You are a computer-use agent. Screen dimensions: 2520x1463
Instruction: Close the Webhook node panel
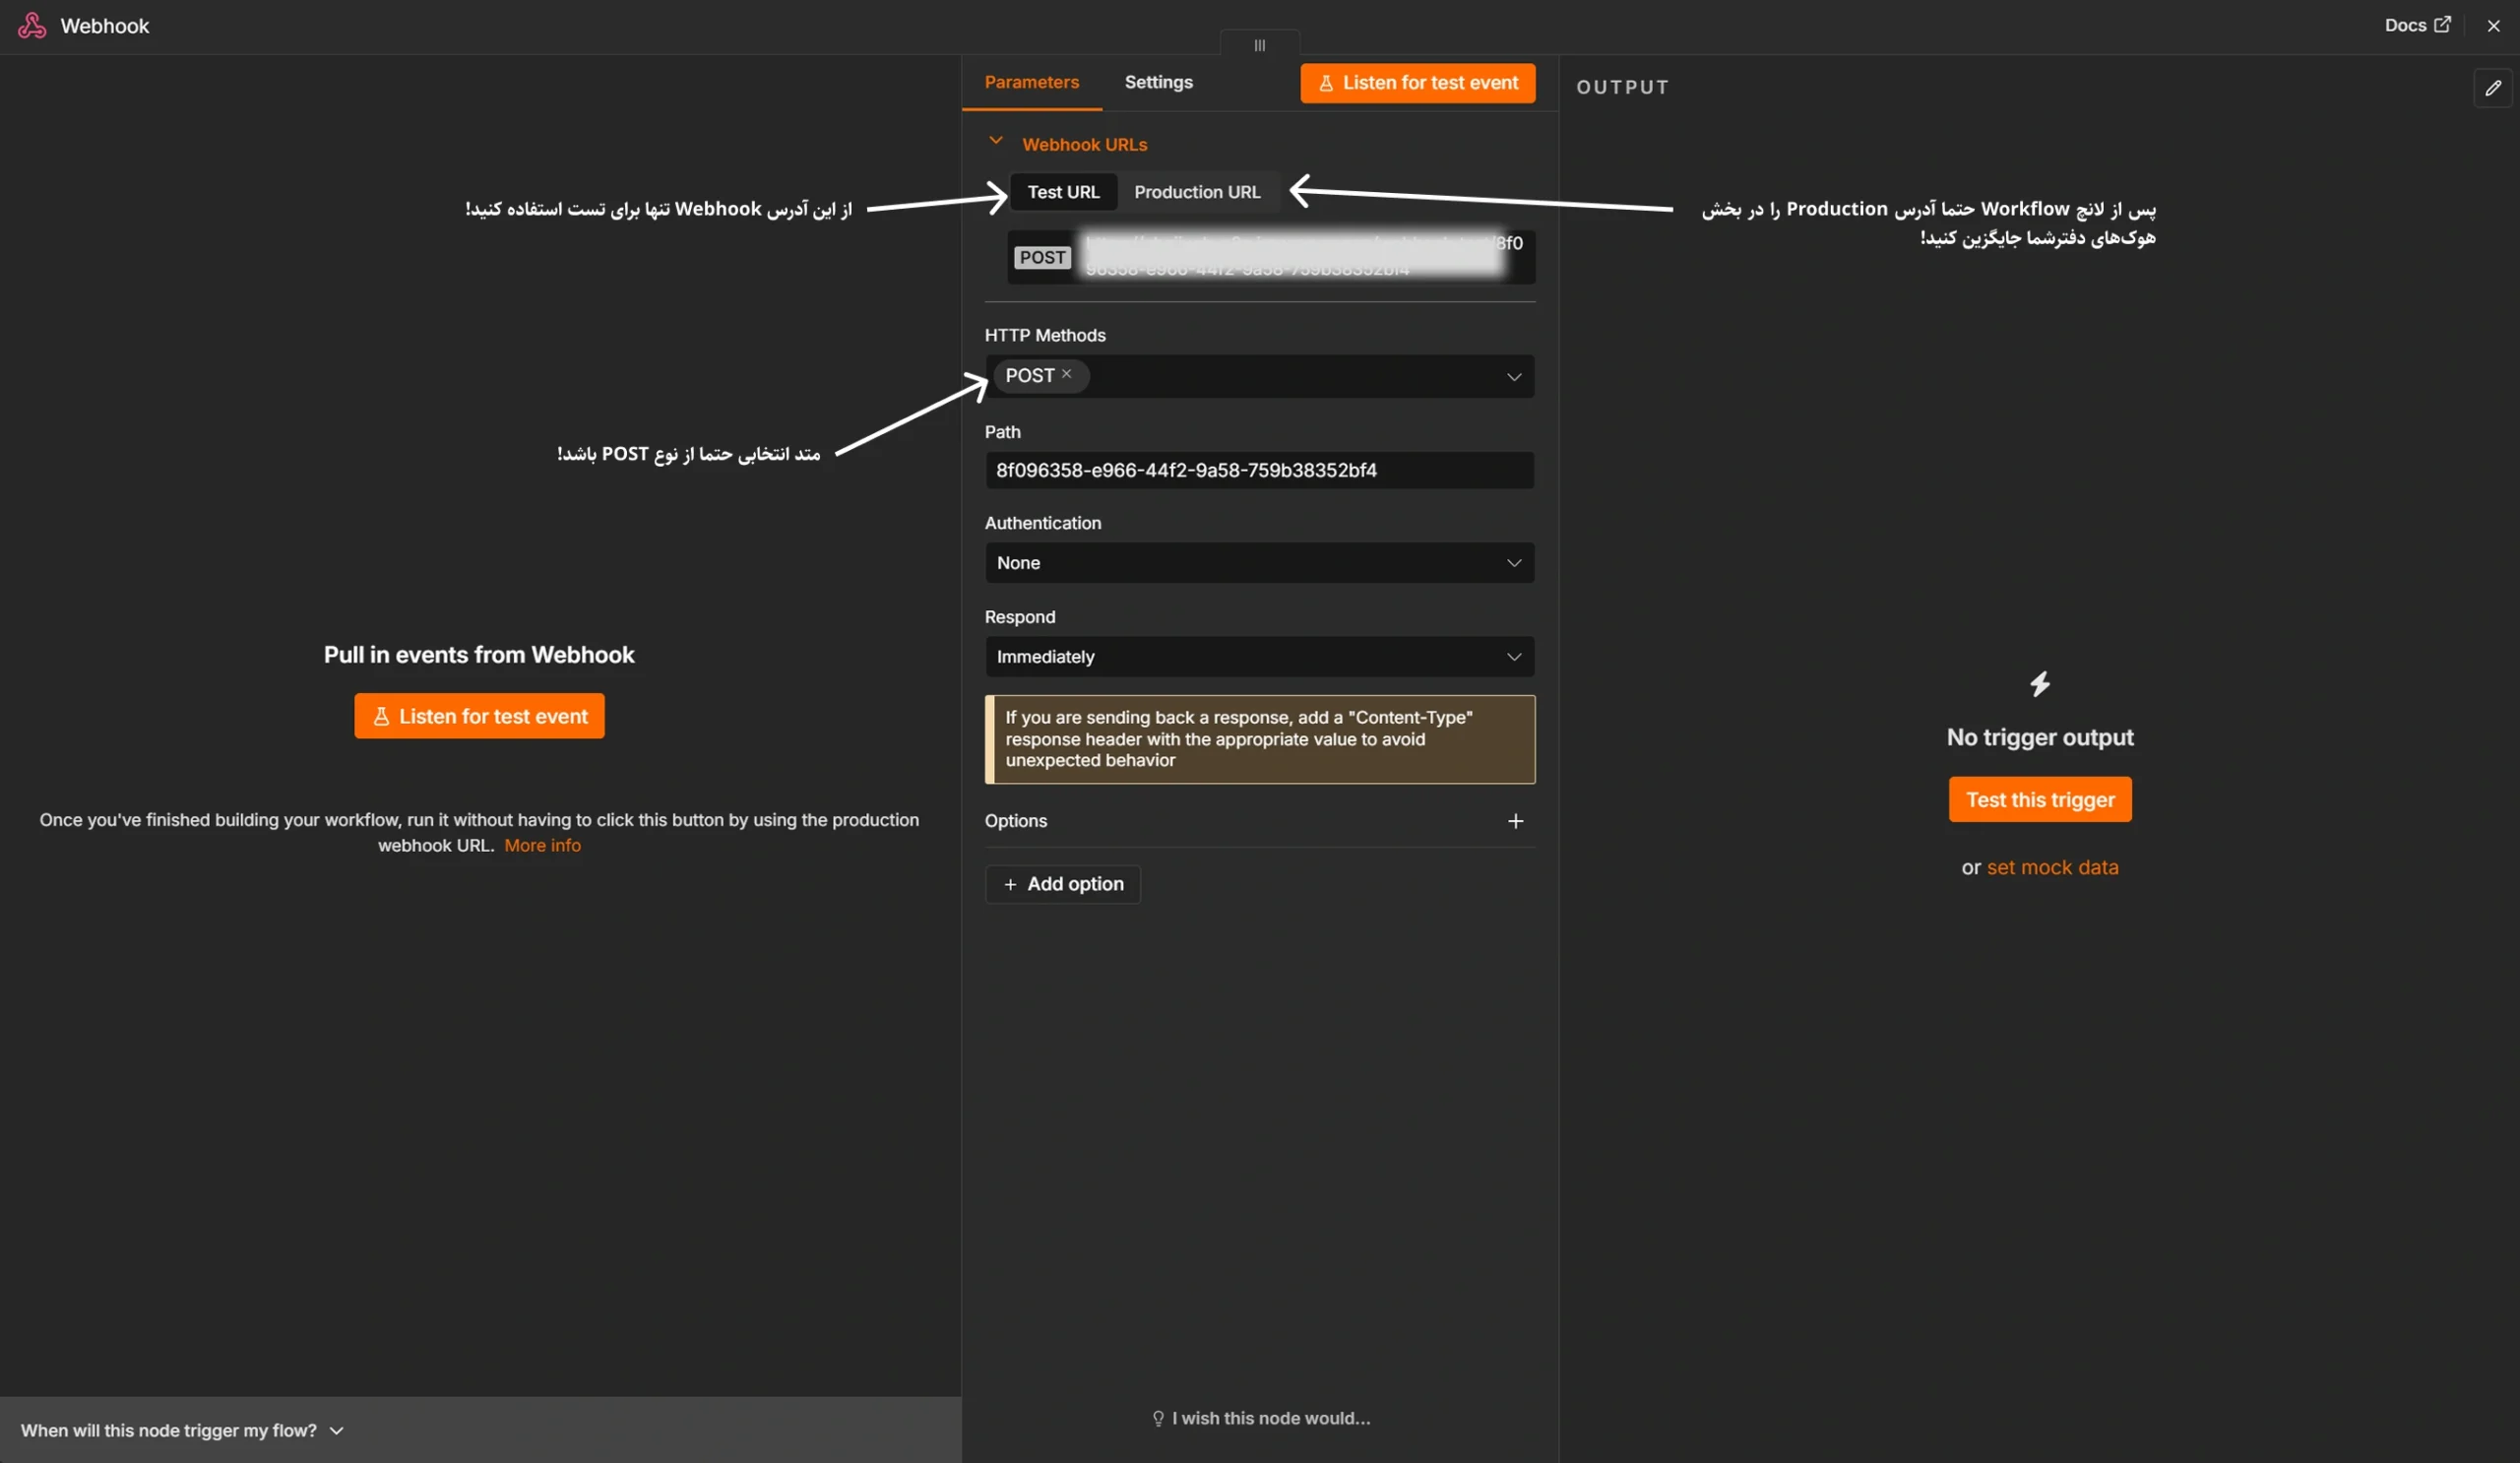click(x=2493, y=26)
